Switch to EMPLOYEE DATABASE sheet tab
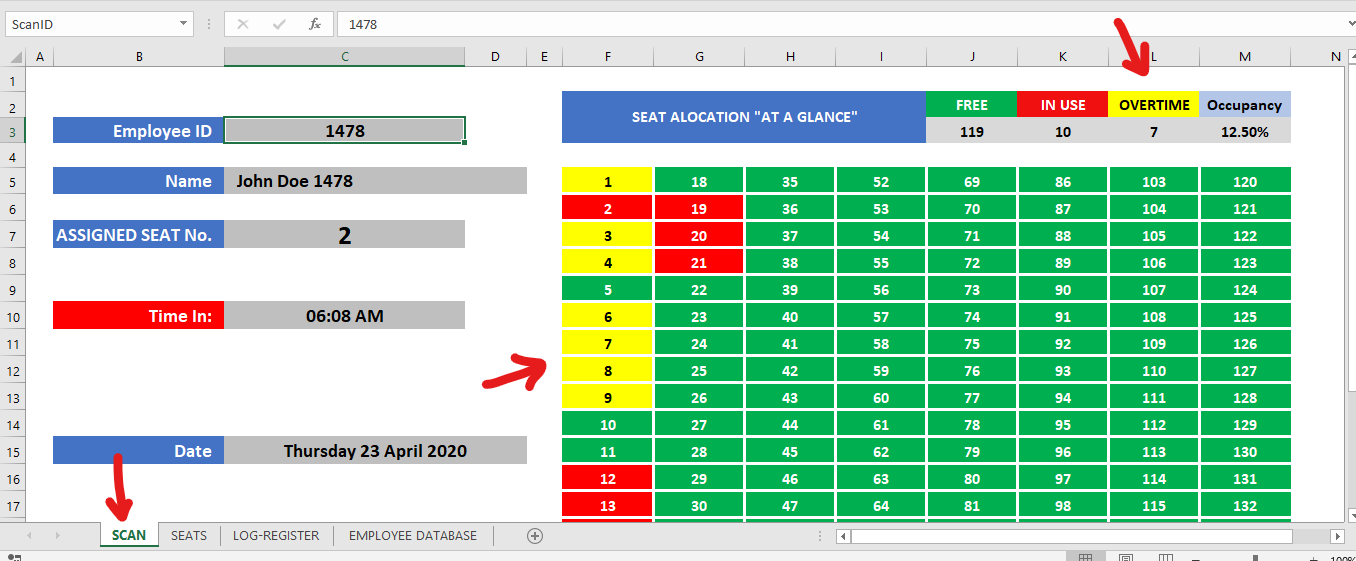 [413, 535]
